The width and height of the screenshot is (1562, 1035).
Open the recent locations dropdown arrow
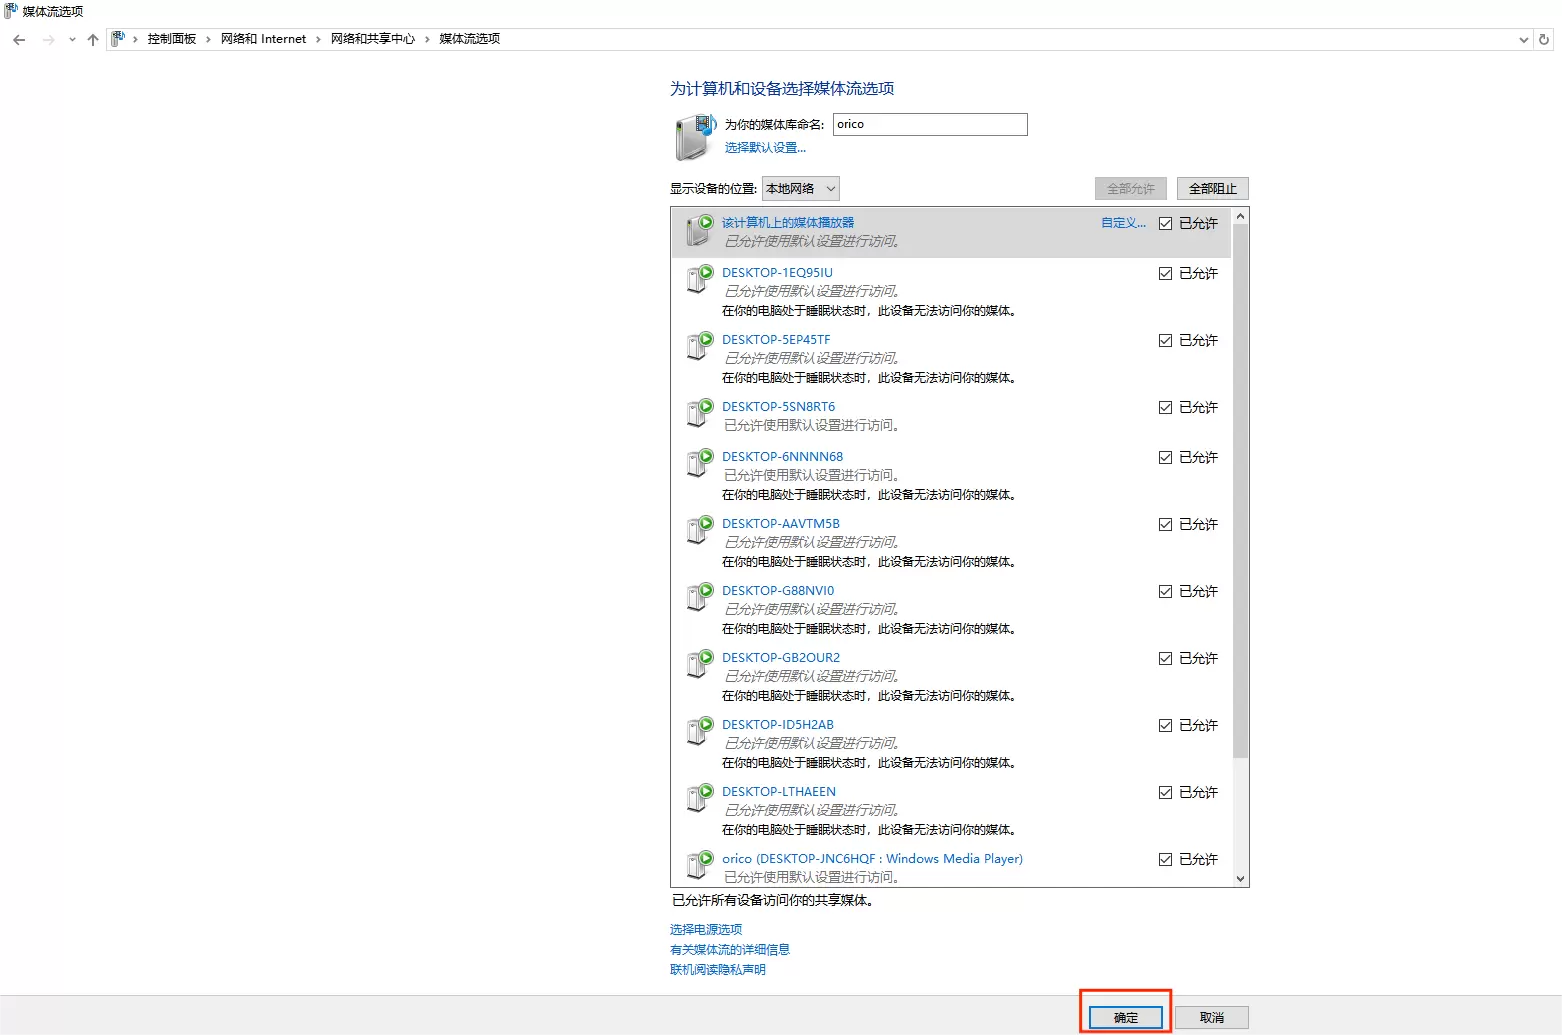72,40
